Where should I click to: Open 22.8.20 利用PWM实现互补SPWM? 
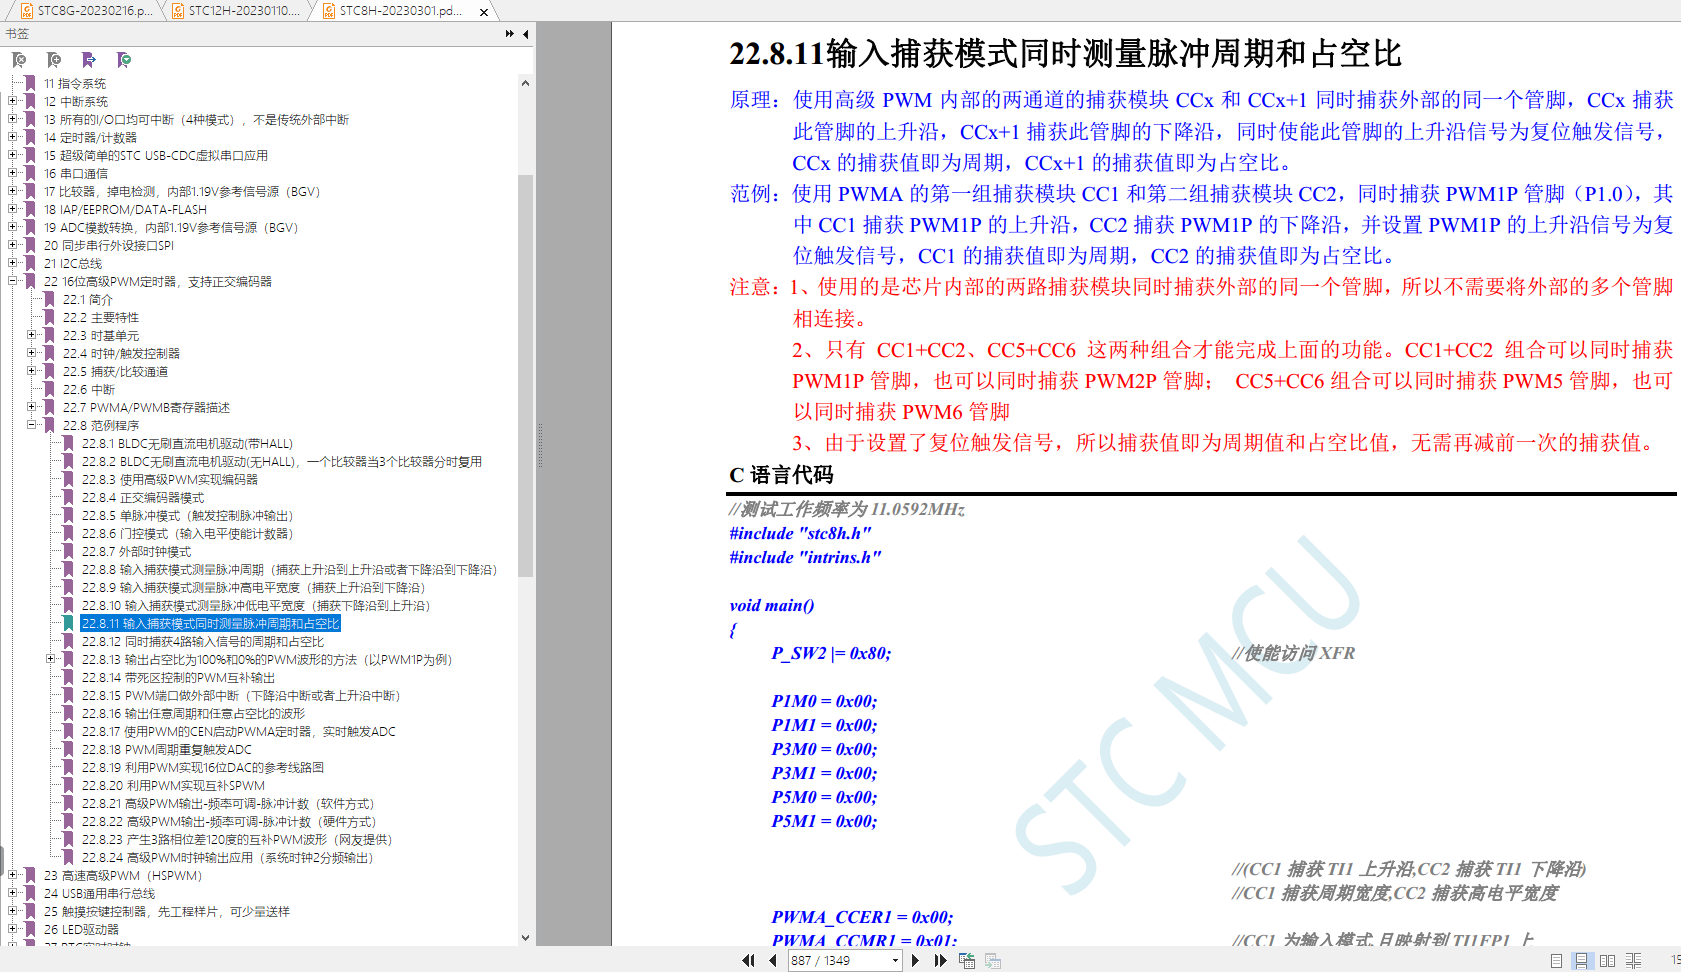(x=173, y=785)
